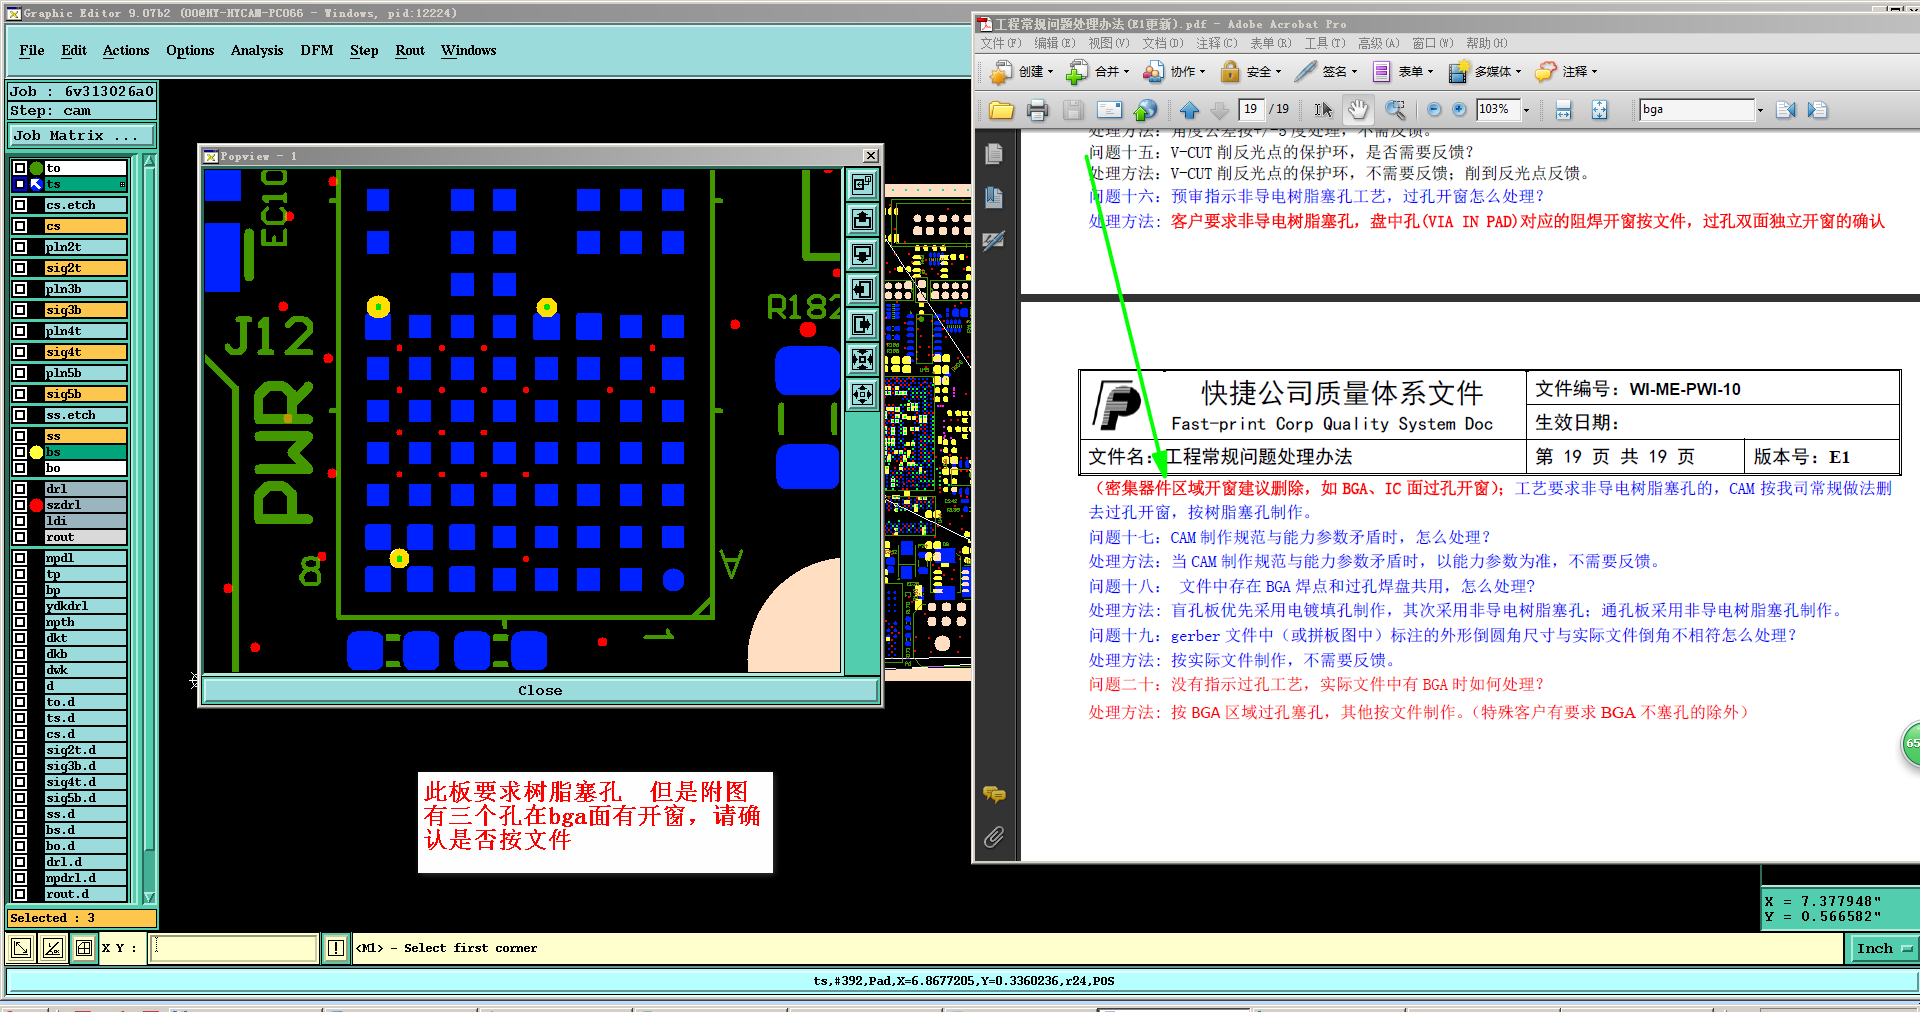Open the Actions menu in Graphic Editor
Viewport: 1920px width, 1012px height.
[126, 50]
